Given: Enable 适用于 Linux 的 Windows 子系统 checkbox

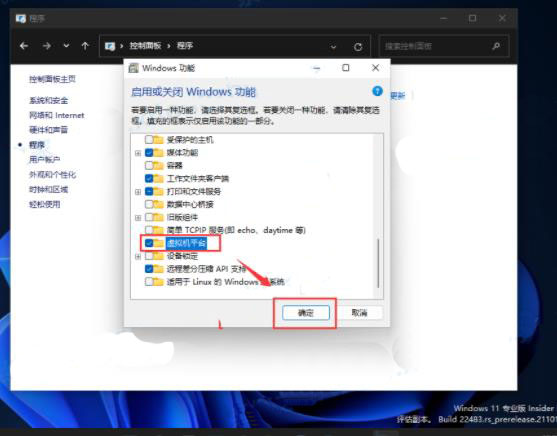Looking at the screenshot, I should point(149,282).
